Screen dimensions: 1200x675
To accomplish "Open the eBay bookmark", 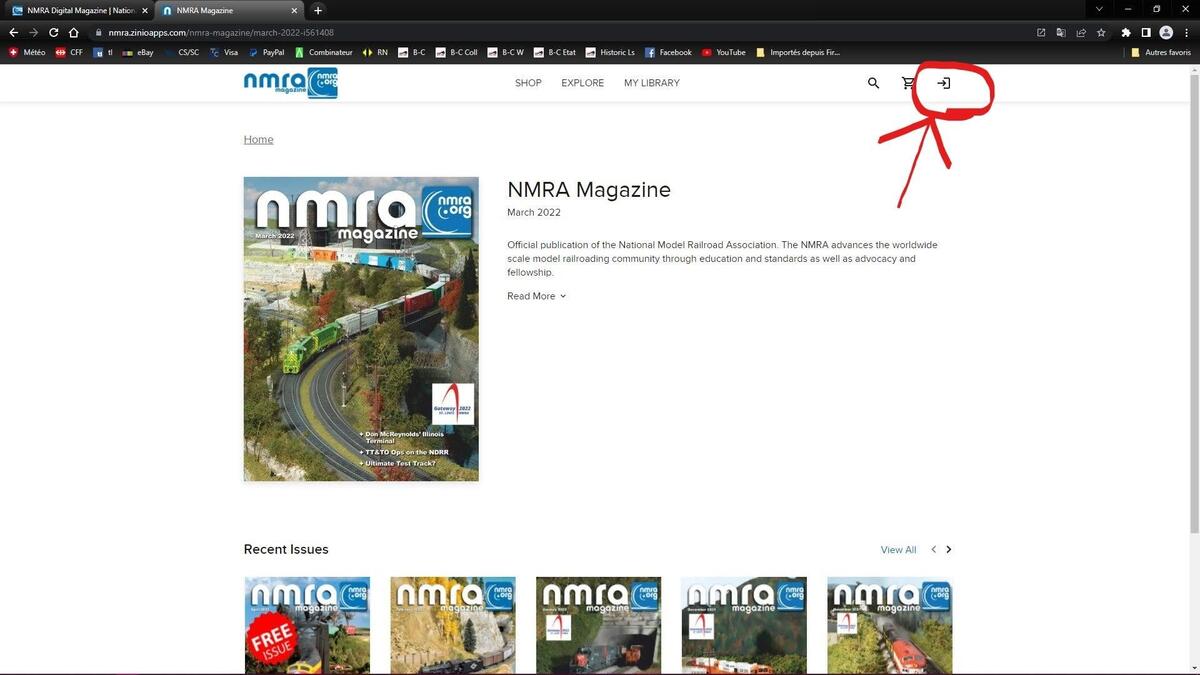I will pos(138,52).
